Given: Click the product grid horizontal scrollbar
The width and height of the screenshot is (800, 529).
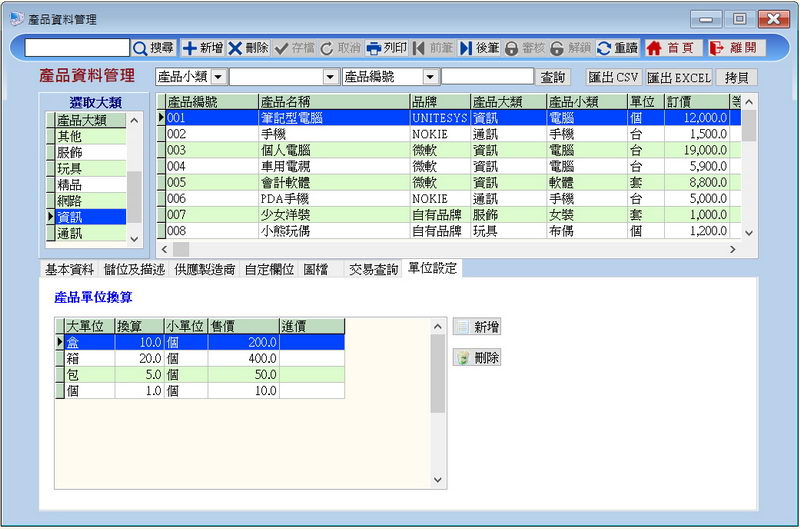Looking at the screenshot, I should pyautogui.click(x=450, y=247).
